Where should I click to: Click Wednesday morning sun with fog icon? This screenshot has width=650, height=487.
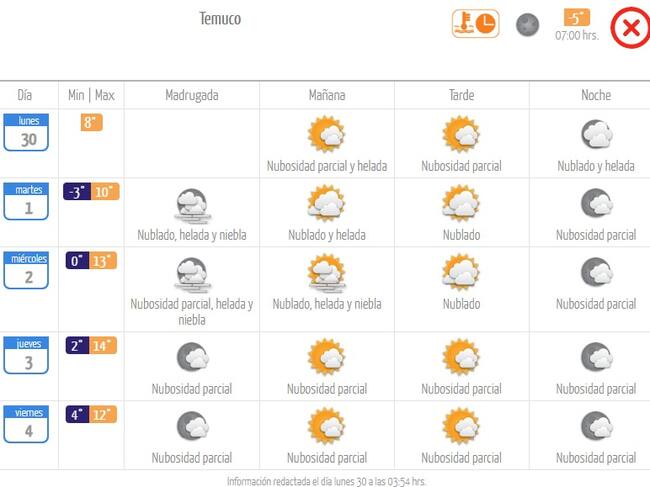[327, 274]
